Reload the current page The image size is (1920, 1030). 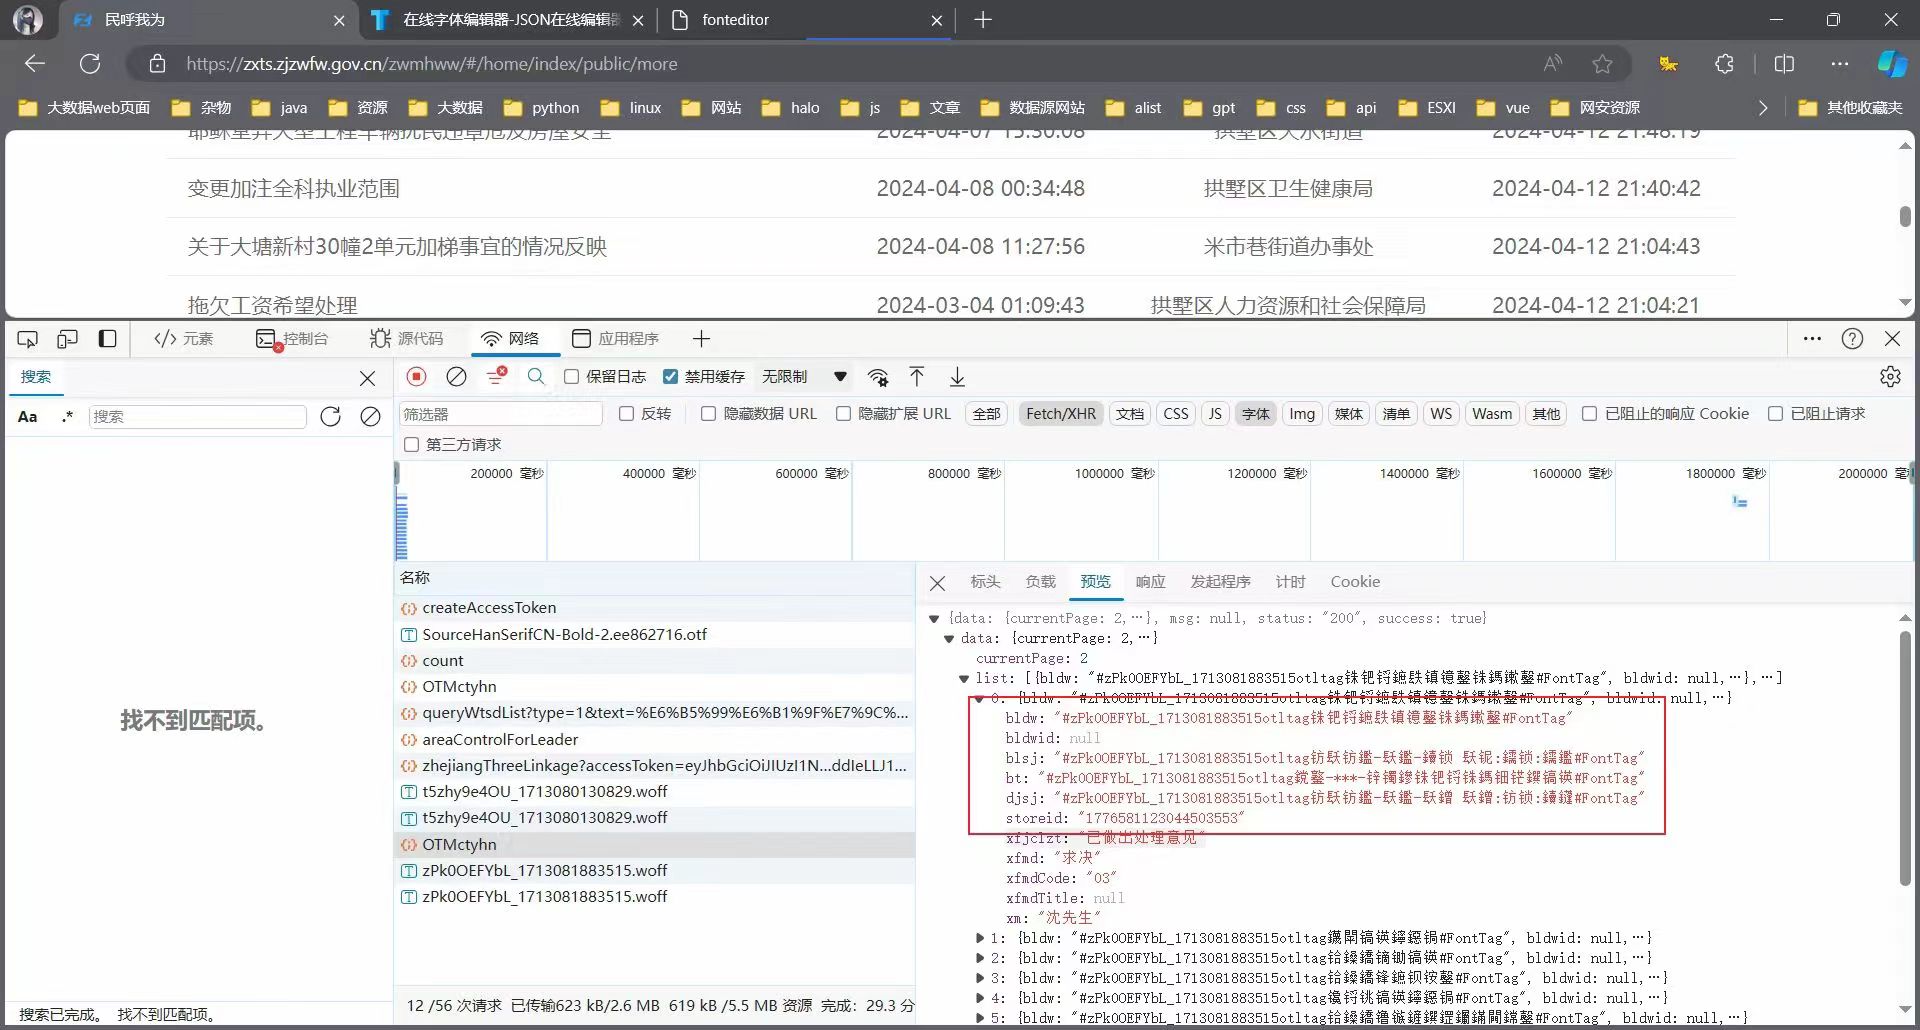click(90, 64)
